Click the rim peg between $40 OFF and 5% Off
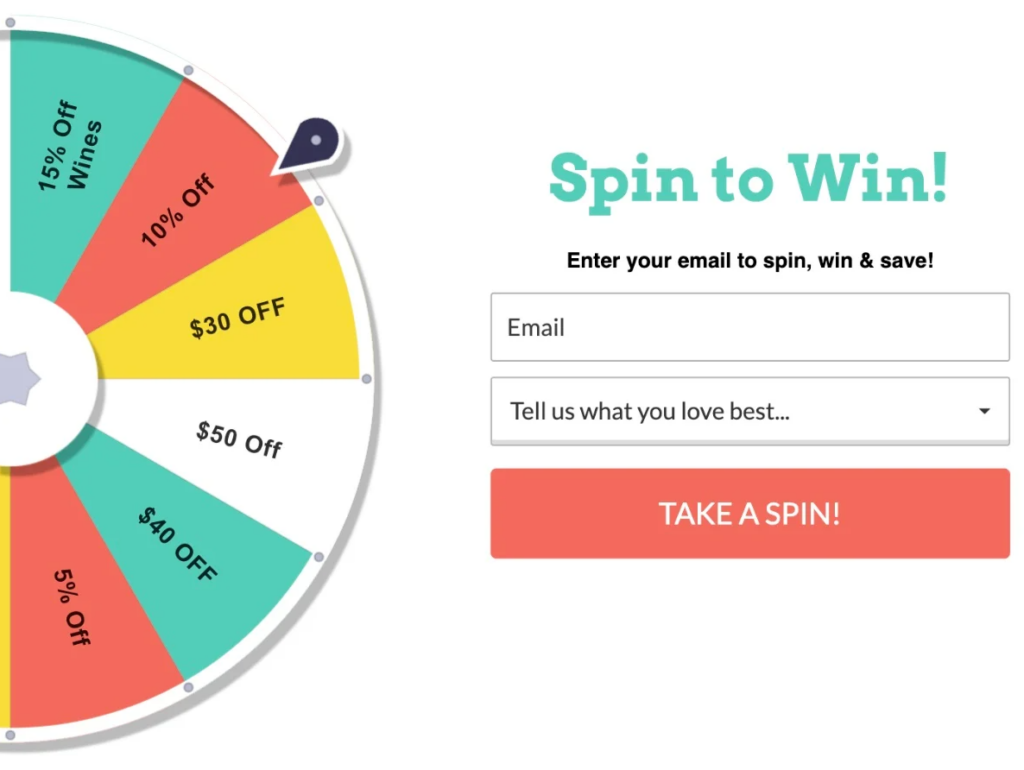Viewport: 1024px width, 770px height. (188, 687)
